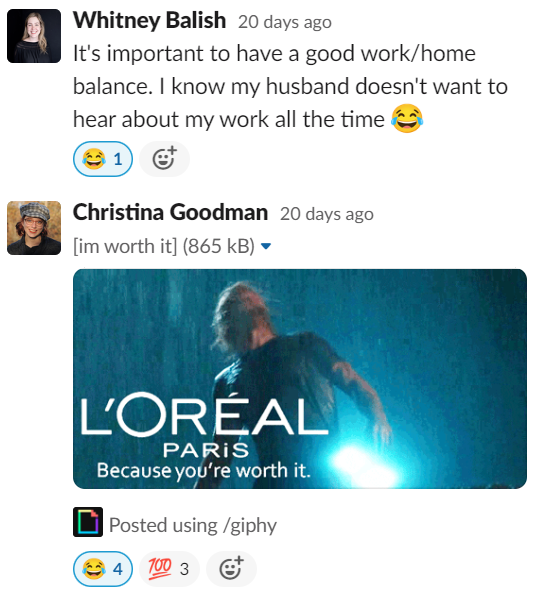Open Christina Goodman's avatar
The width and height of the screenshot is (549, 599).
(34, 228)
